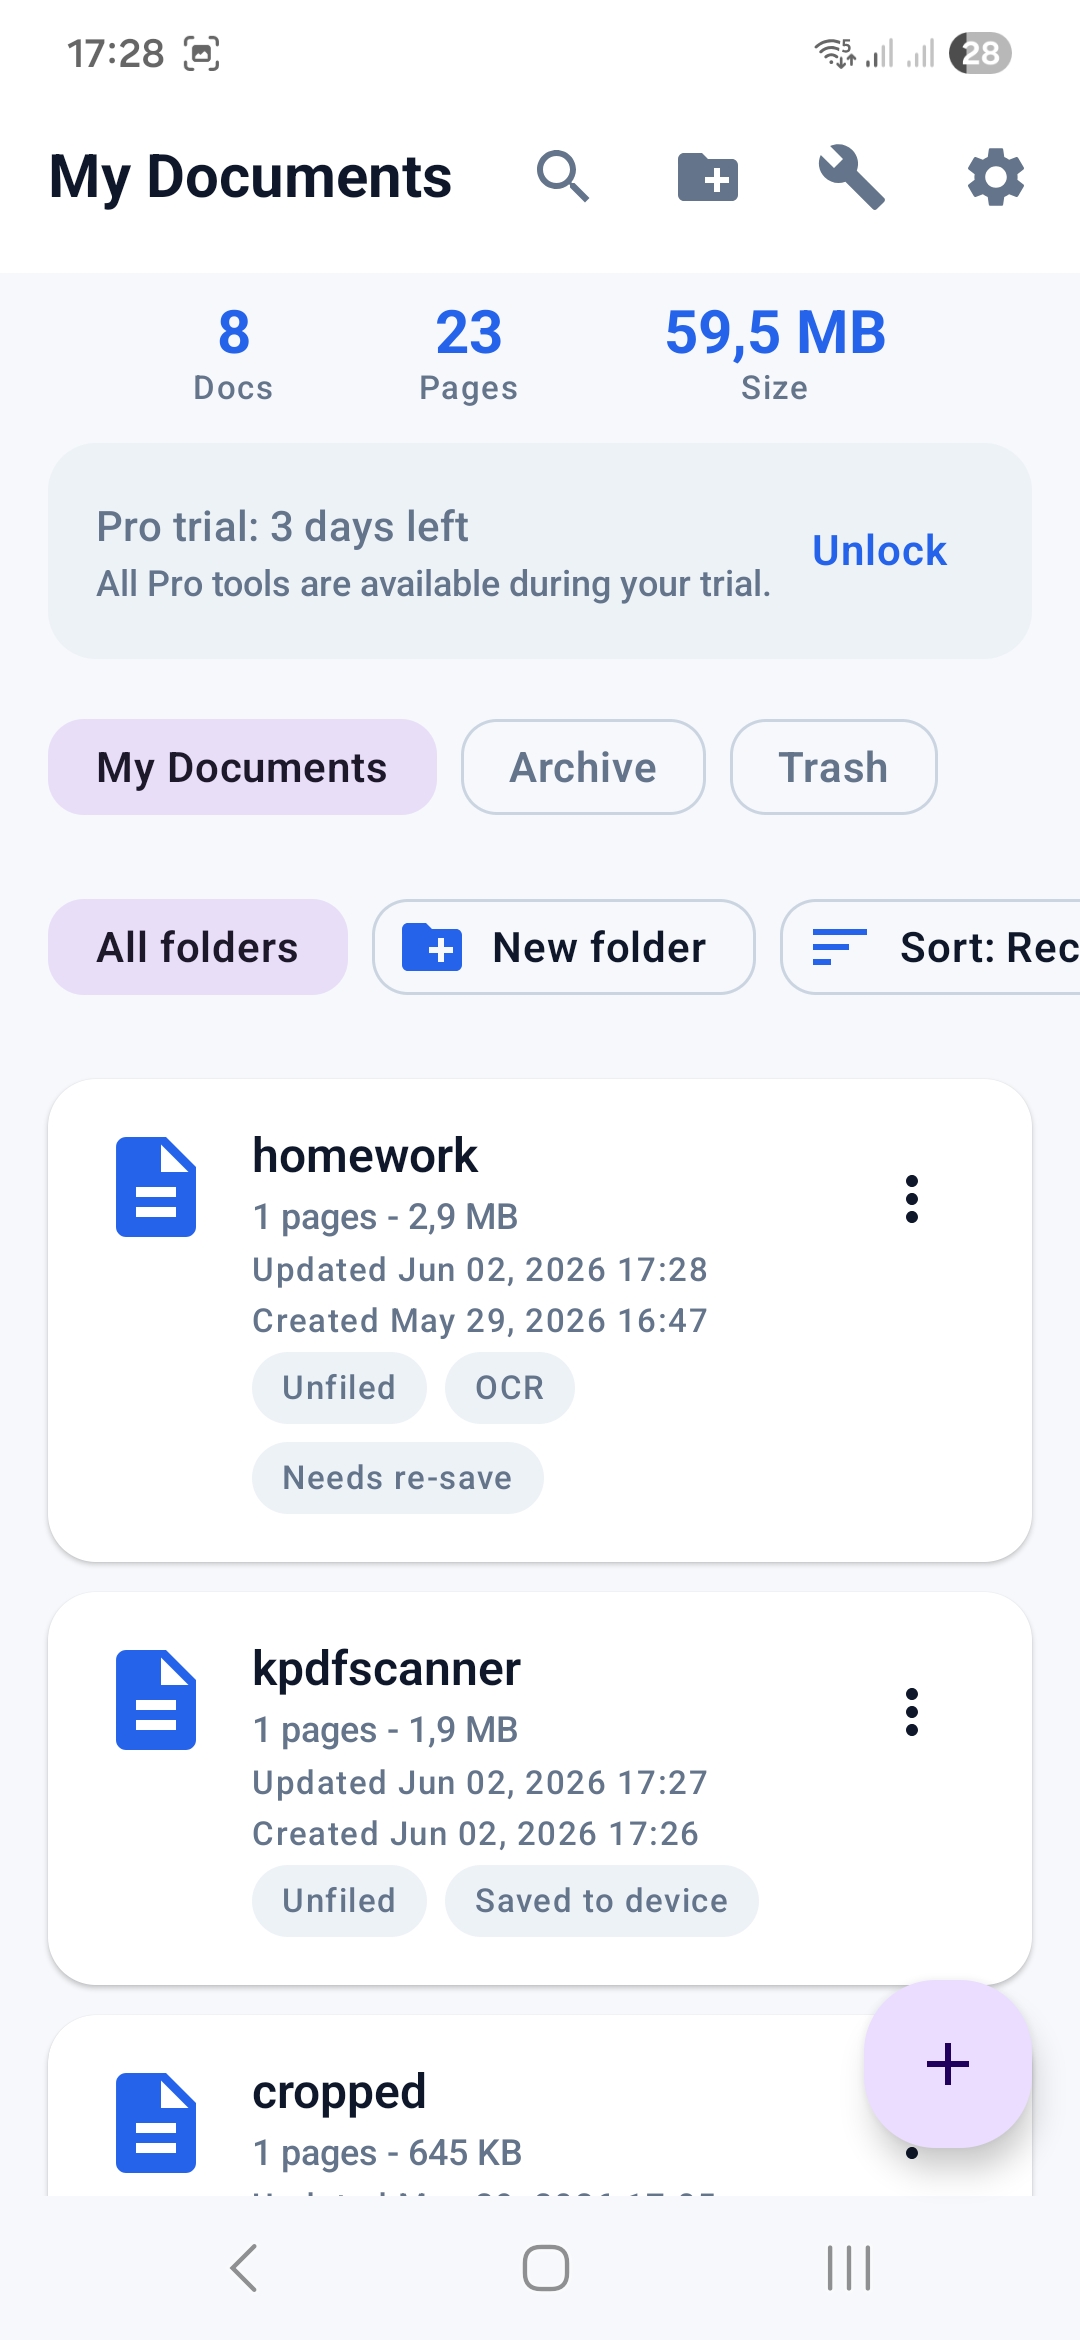Tap the Android home navigation button
The height and width of the screenshot is (2340, 1080).
coord(546,2268)
